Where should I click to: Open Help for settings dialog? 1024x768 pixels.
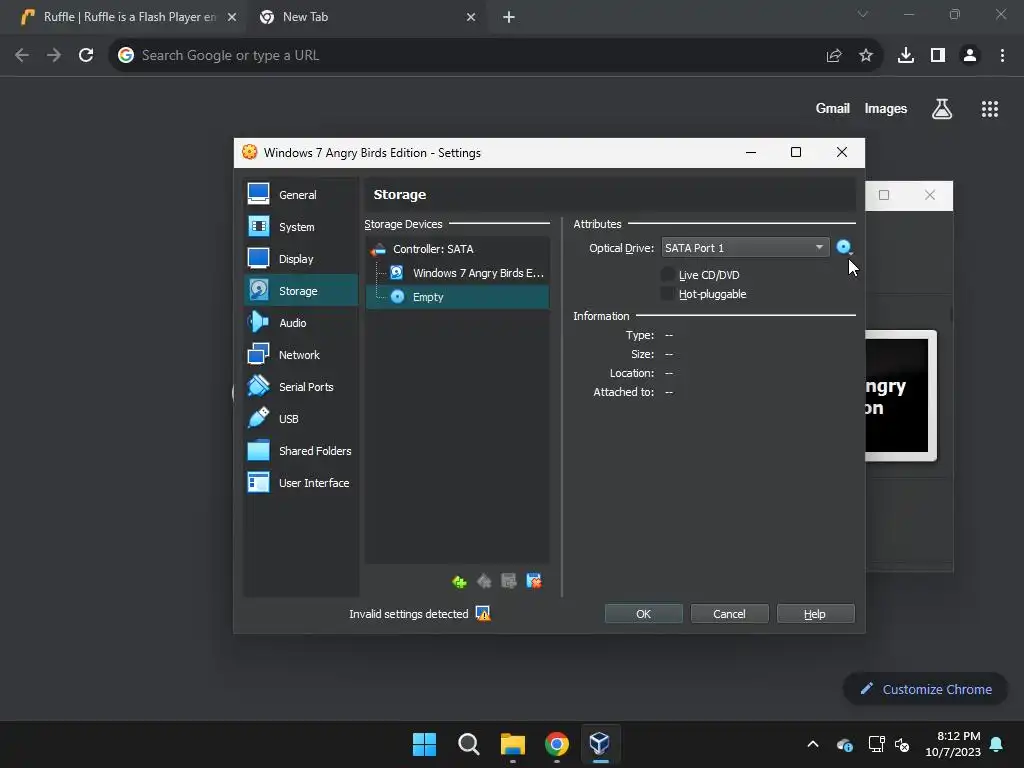click(815, 614)
